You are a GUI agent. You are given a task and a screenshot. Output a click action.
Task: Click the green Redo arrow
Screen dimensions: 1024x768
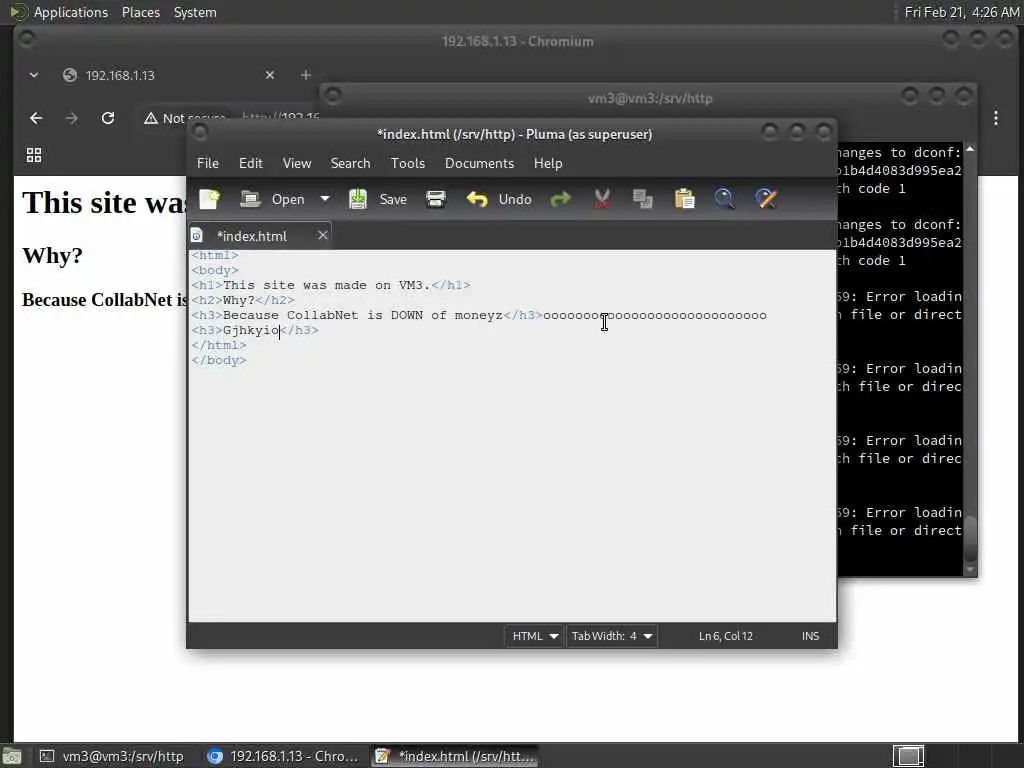(x=560, y=199)
